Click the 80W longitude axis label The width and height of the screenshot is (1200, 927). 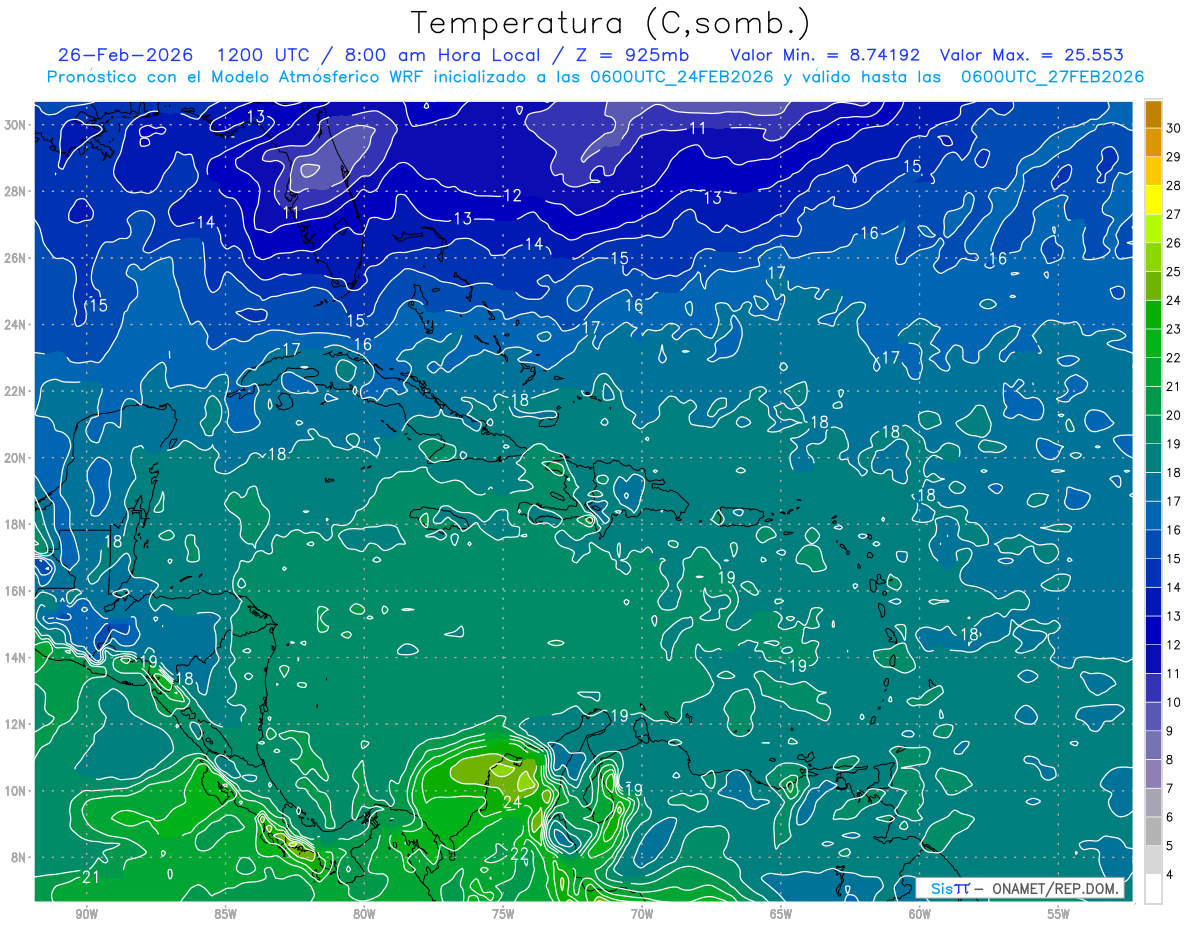pos(364,914)
